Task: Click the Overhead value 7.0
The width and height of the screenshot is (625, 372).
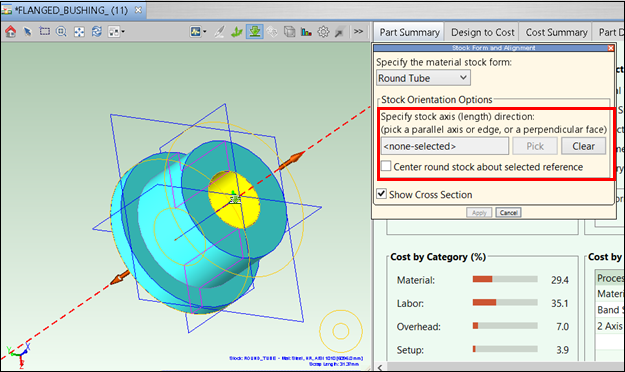Action: 562,327
